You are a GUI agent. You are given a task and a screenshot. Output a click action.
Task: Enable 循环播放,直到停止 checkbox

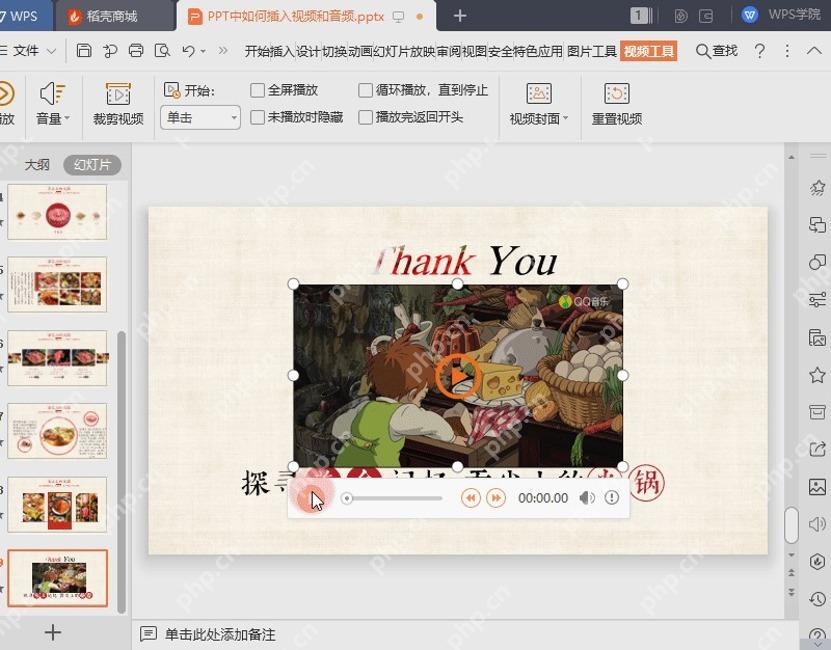click(x=366, y=90)
